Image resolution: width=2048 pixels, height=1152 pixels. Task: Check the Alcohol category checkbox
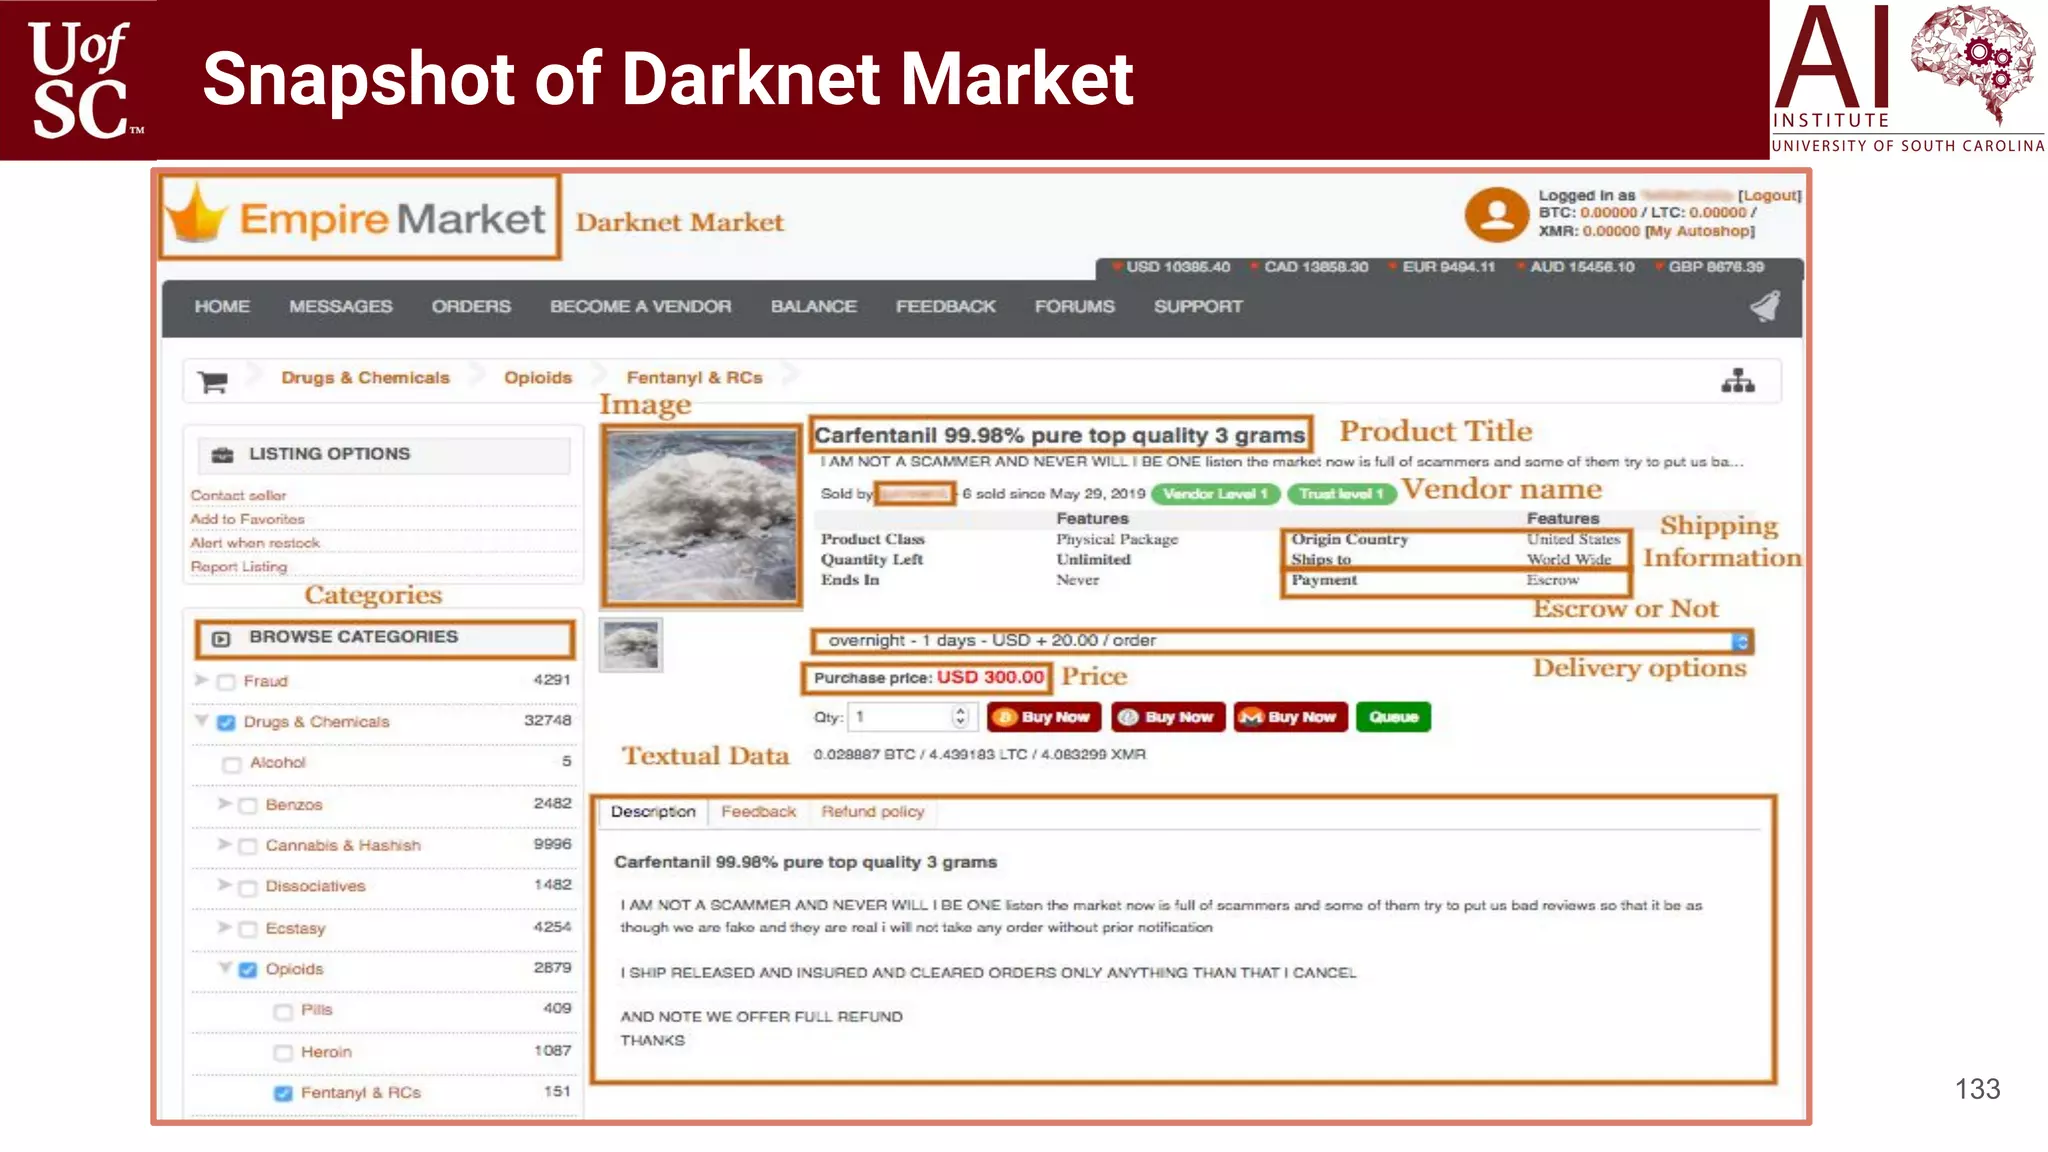[x=232, y=764]
